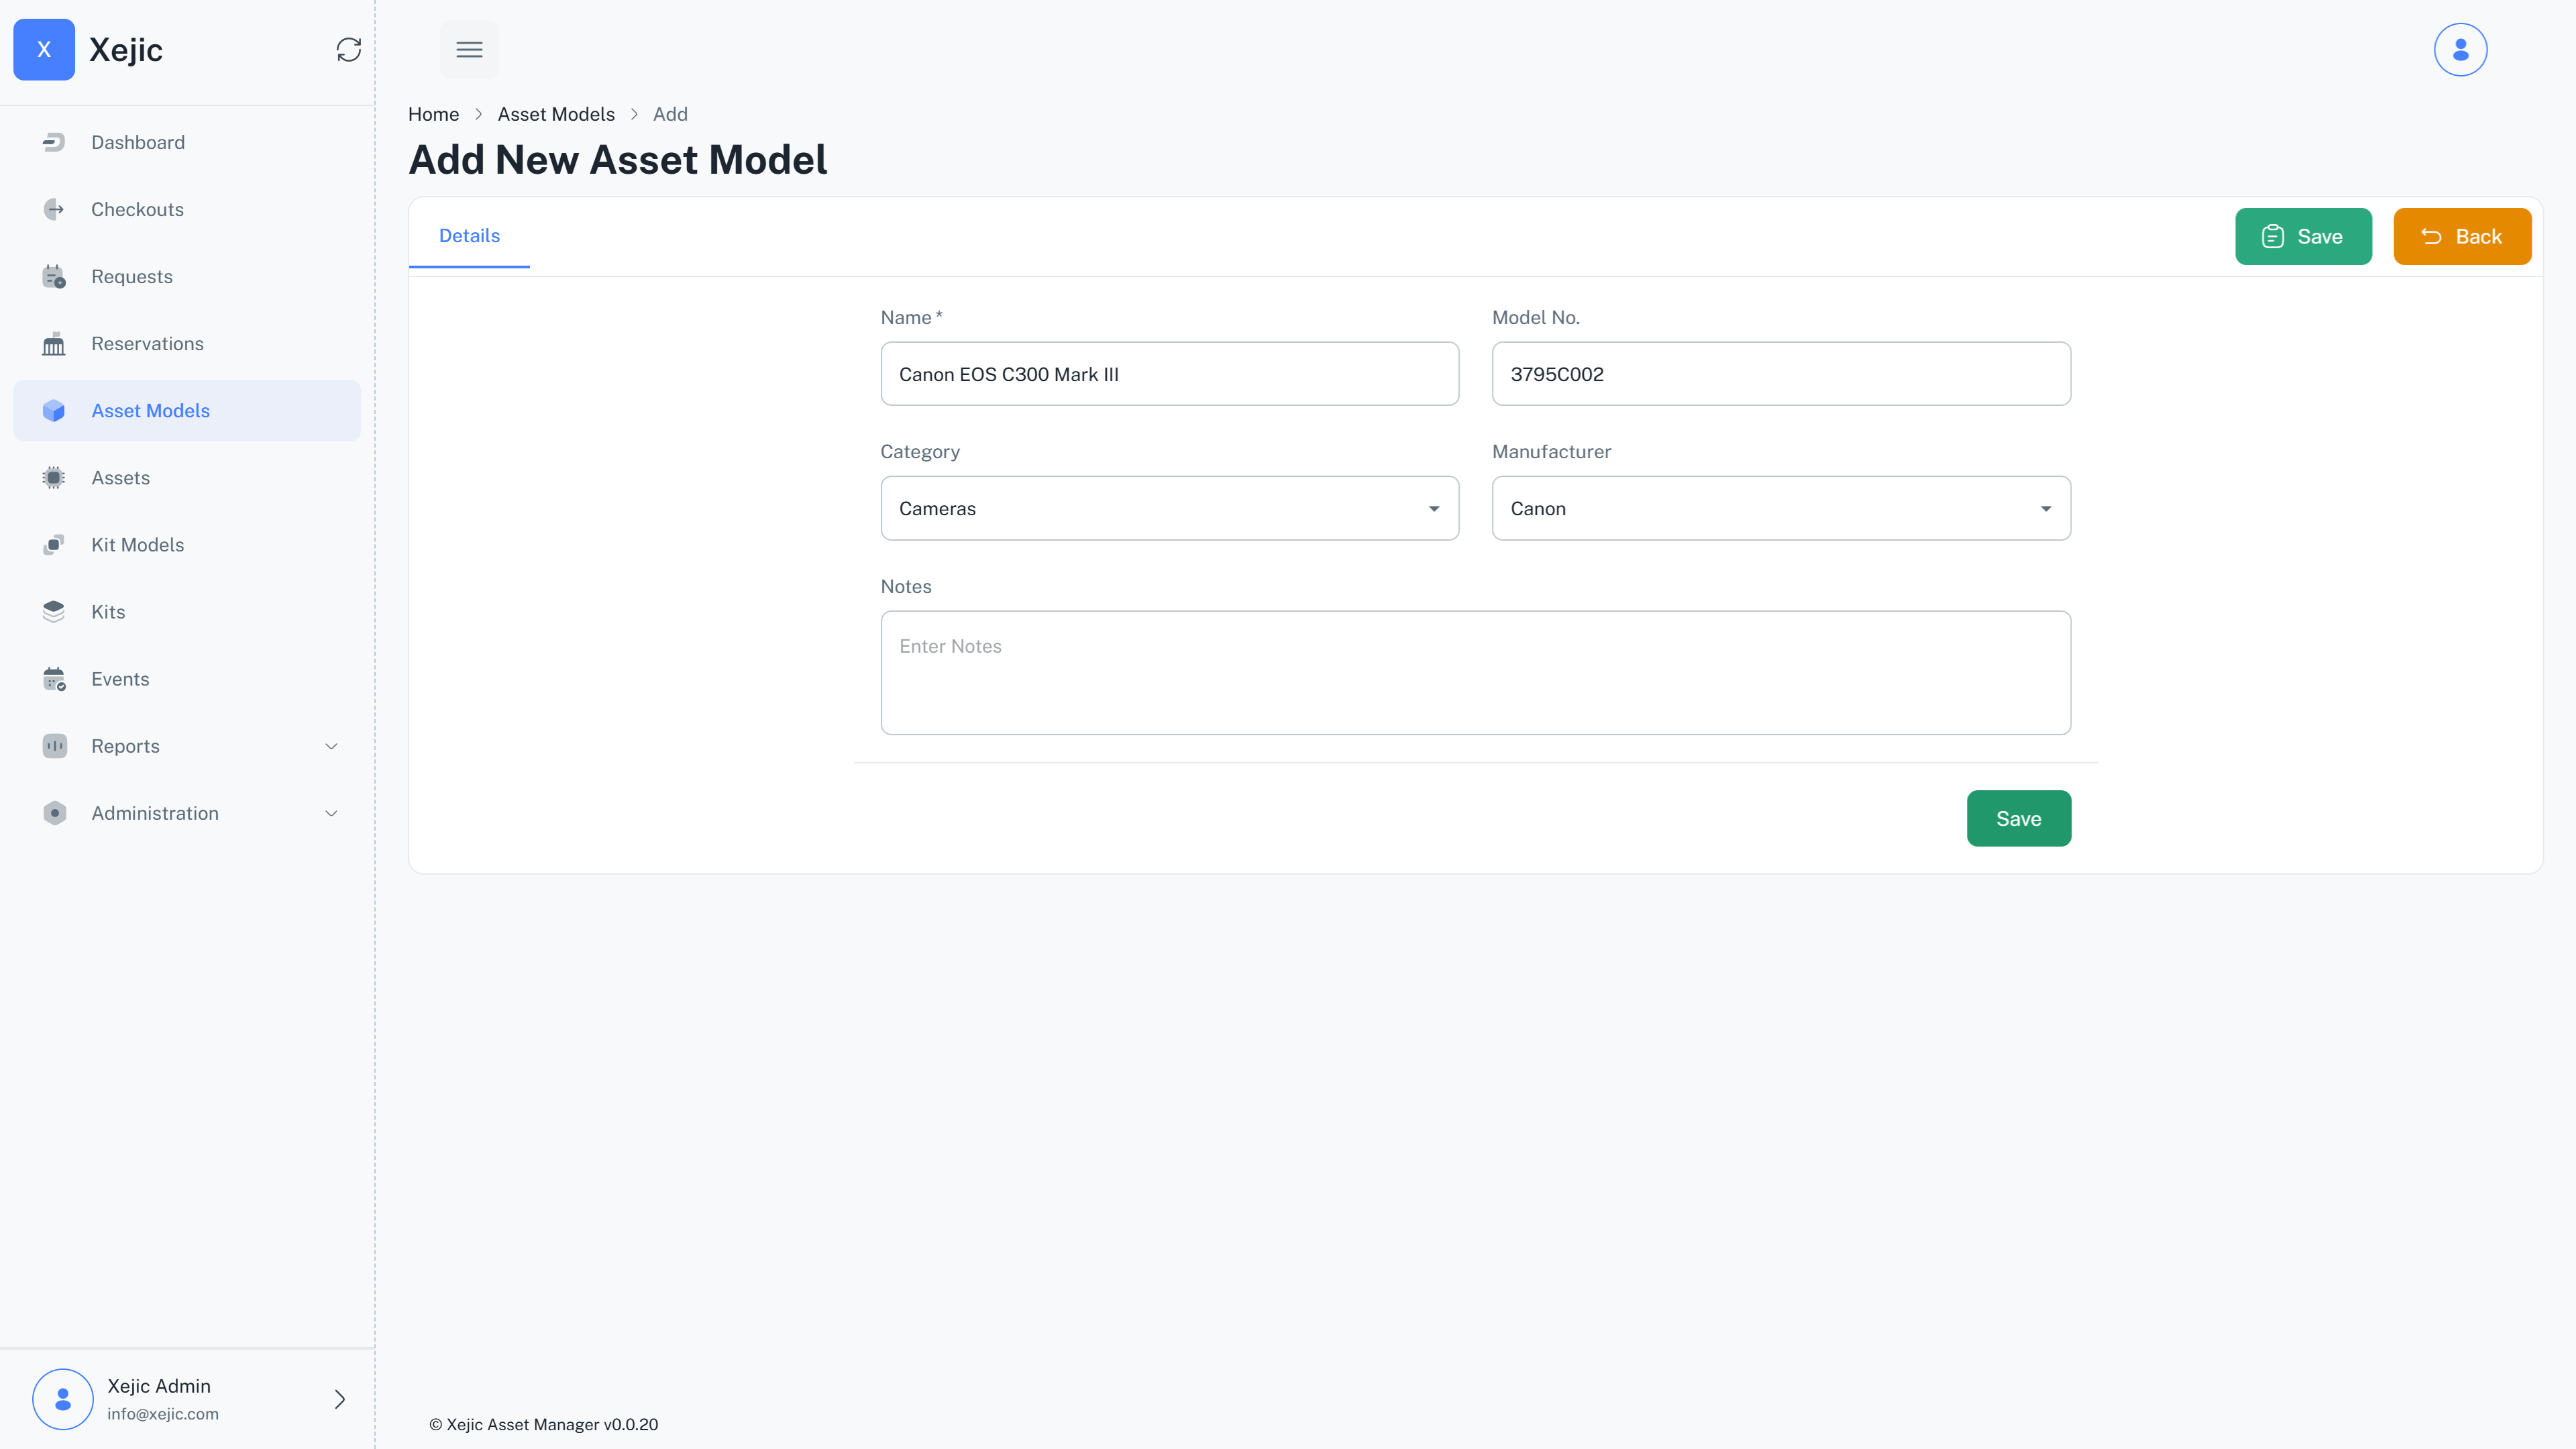The image size is (2576, 1449).
Task: Open the Events page
Action: [187, 678]
